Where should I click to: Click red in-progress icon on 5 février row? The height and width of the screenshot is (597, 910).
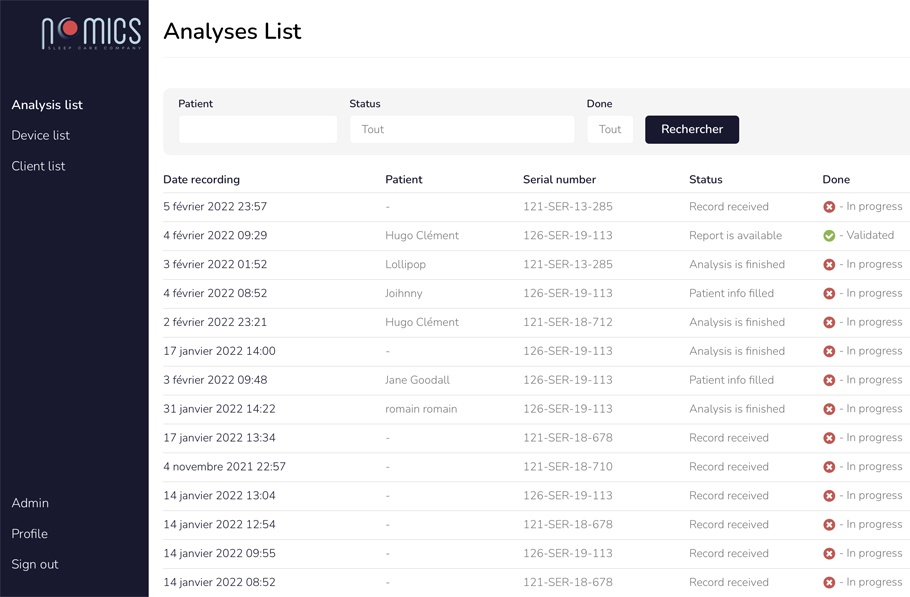coord(829,207)
